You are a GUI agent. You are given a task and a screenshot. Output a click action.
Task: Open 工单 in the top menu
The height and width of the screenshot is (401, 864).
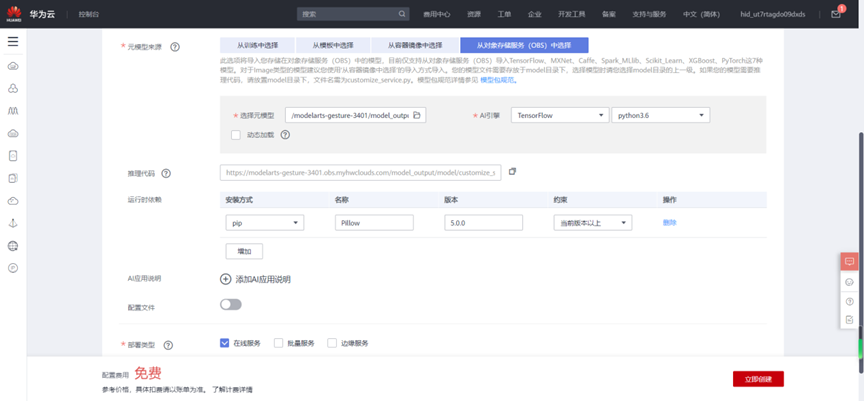[504, 14]
